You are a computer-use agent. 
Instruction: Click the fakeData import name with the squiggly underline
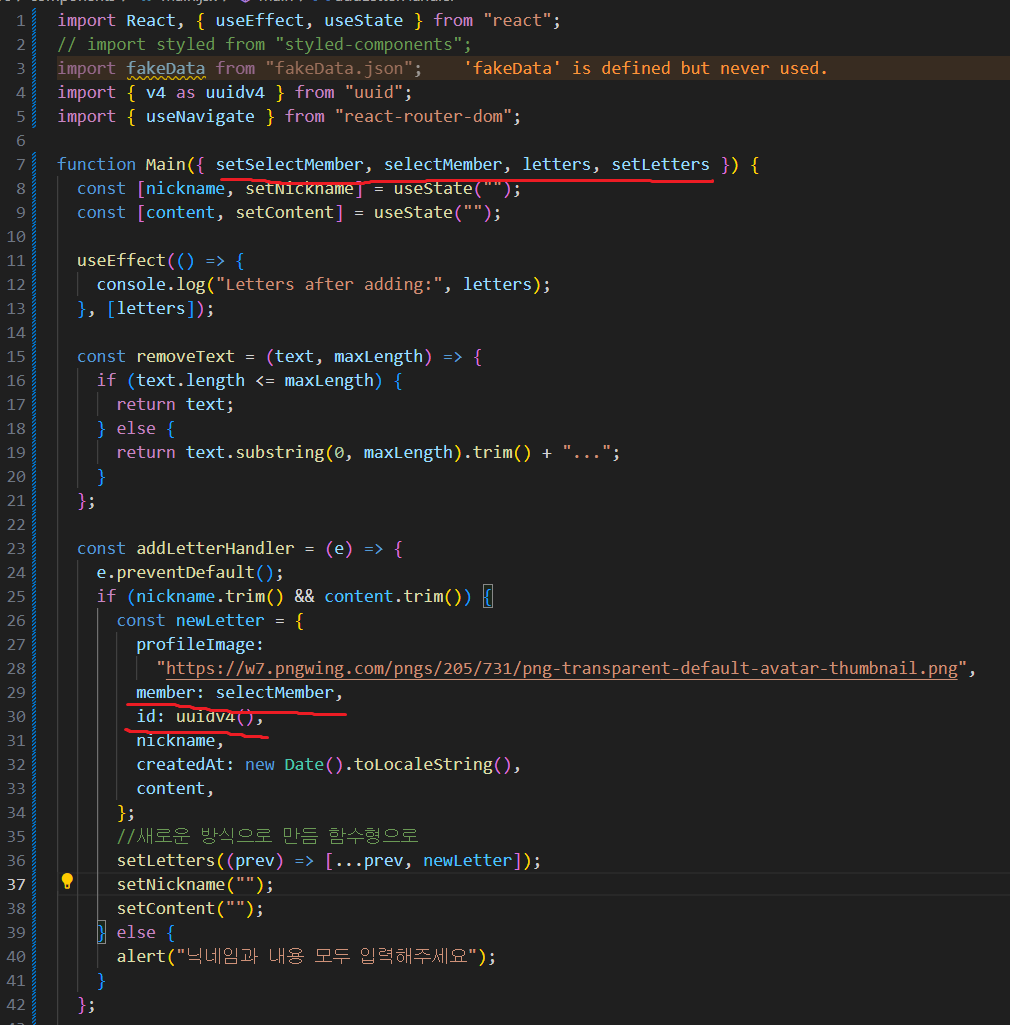tap(165, 68)
